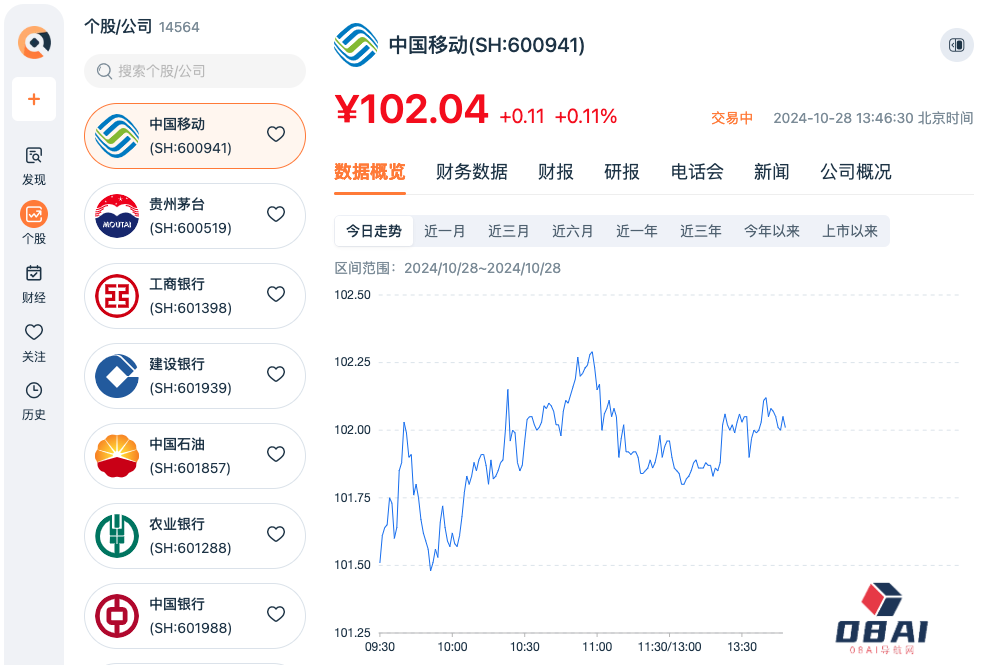Select the 近一月 chart range
Viewport: 989px width, 665px height.
445,231
